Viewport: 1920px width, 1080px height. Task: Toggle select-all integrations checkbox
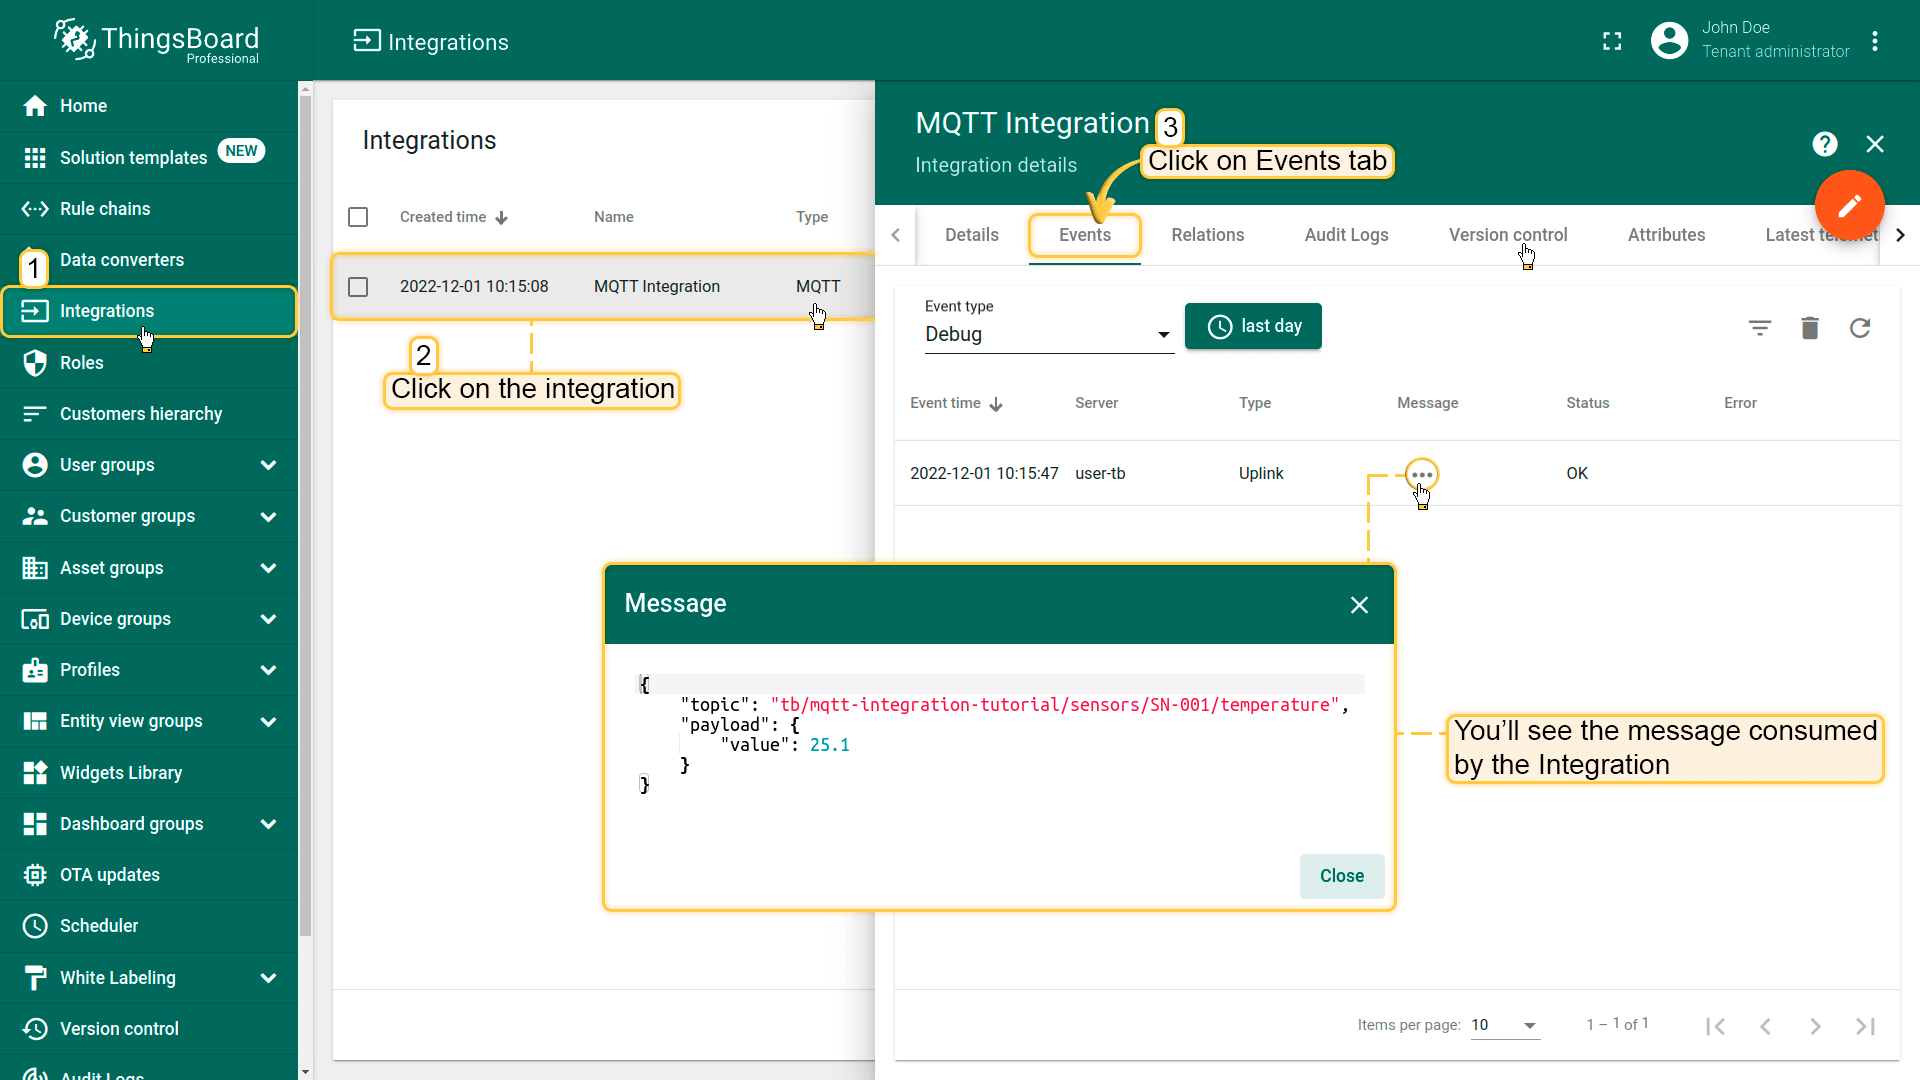358,217
